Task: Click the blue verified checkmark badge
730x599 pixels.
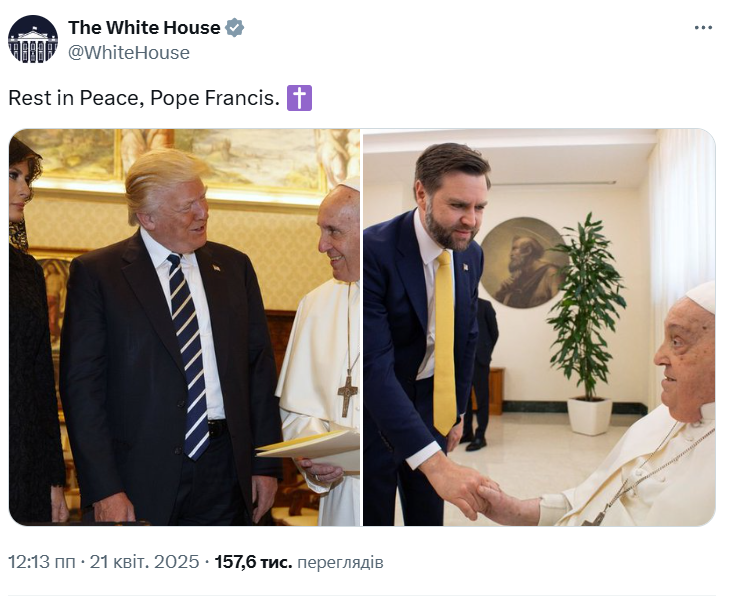Action: tap(234, 28)
